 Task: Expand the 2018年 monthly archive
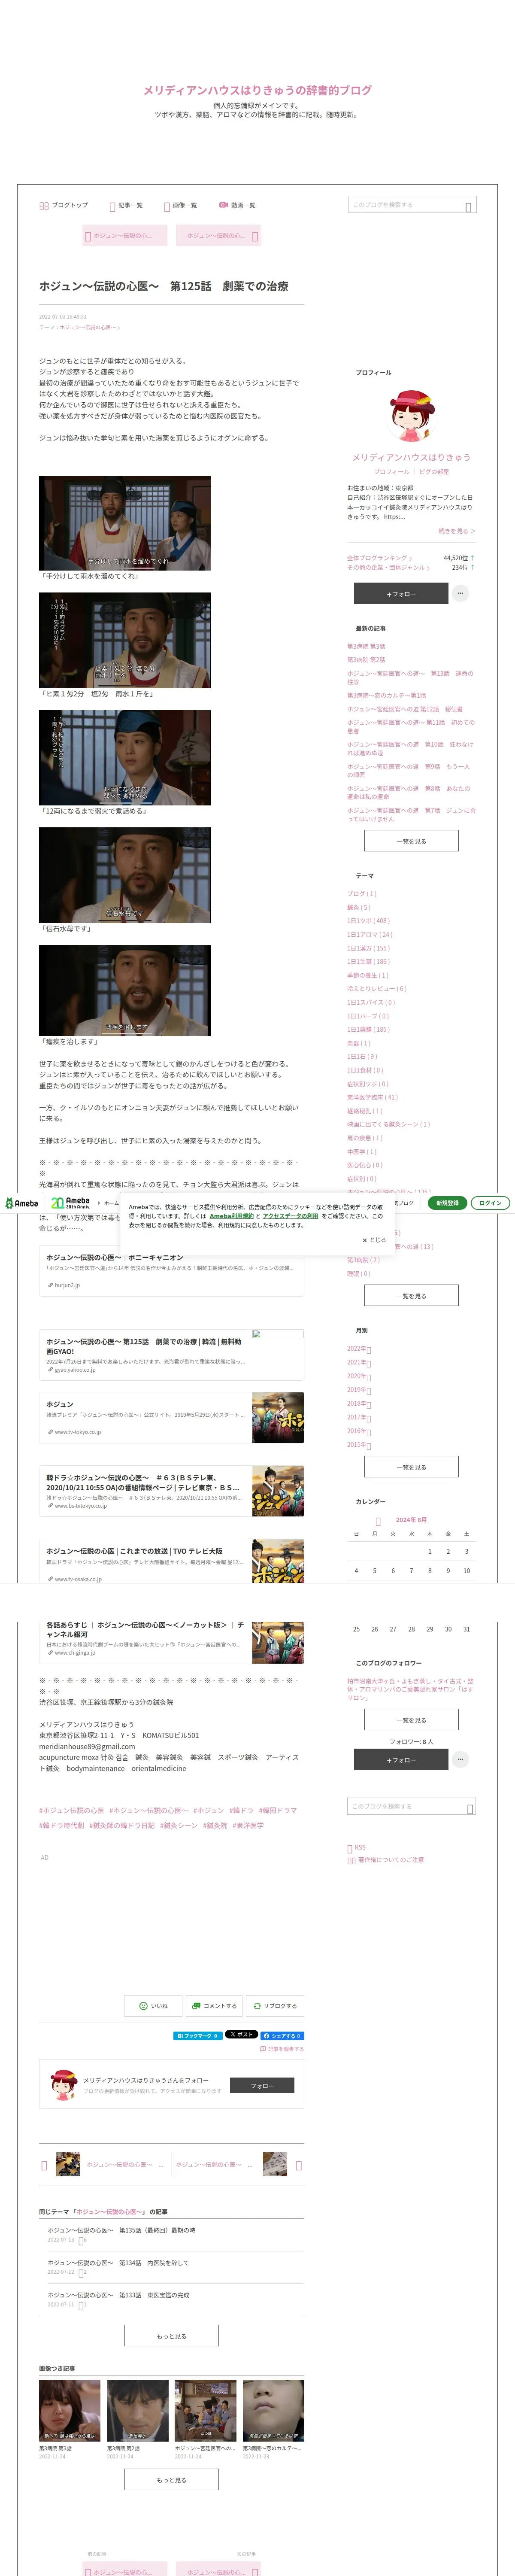359,1403
